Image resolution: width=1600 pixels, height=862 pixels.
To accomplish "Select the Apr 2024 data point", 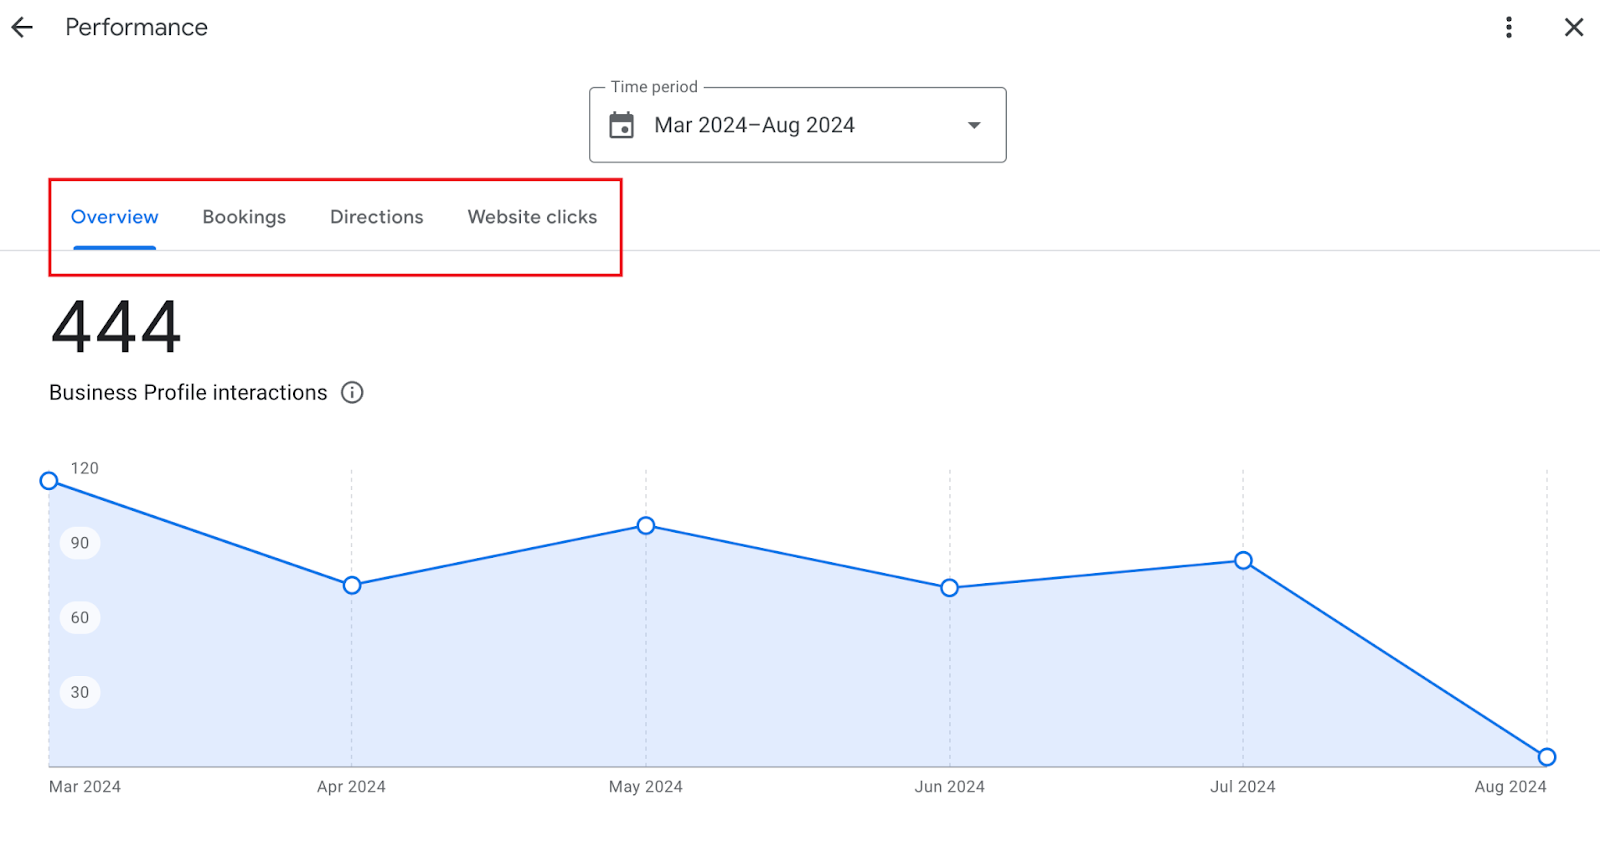I will (x=352, y=585).
